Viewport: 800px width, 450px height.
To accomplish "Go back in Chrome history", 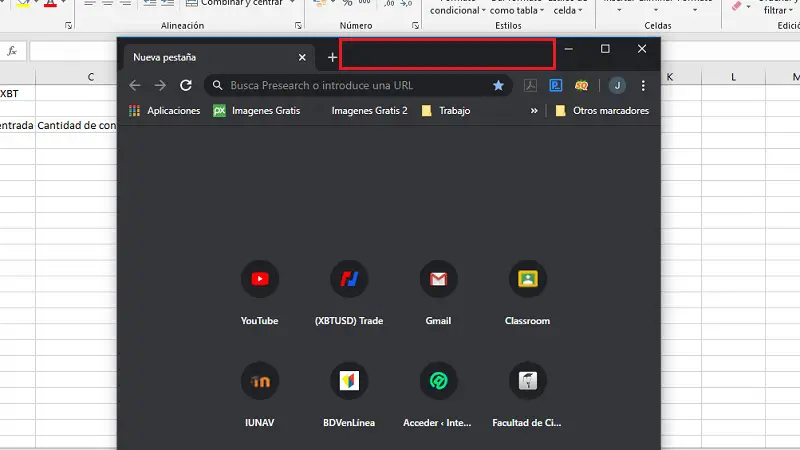I will point(135,85).
